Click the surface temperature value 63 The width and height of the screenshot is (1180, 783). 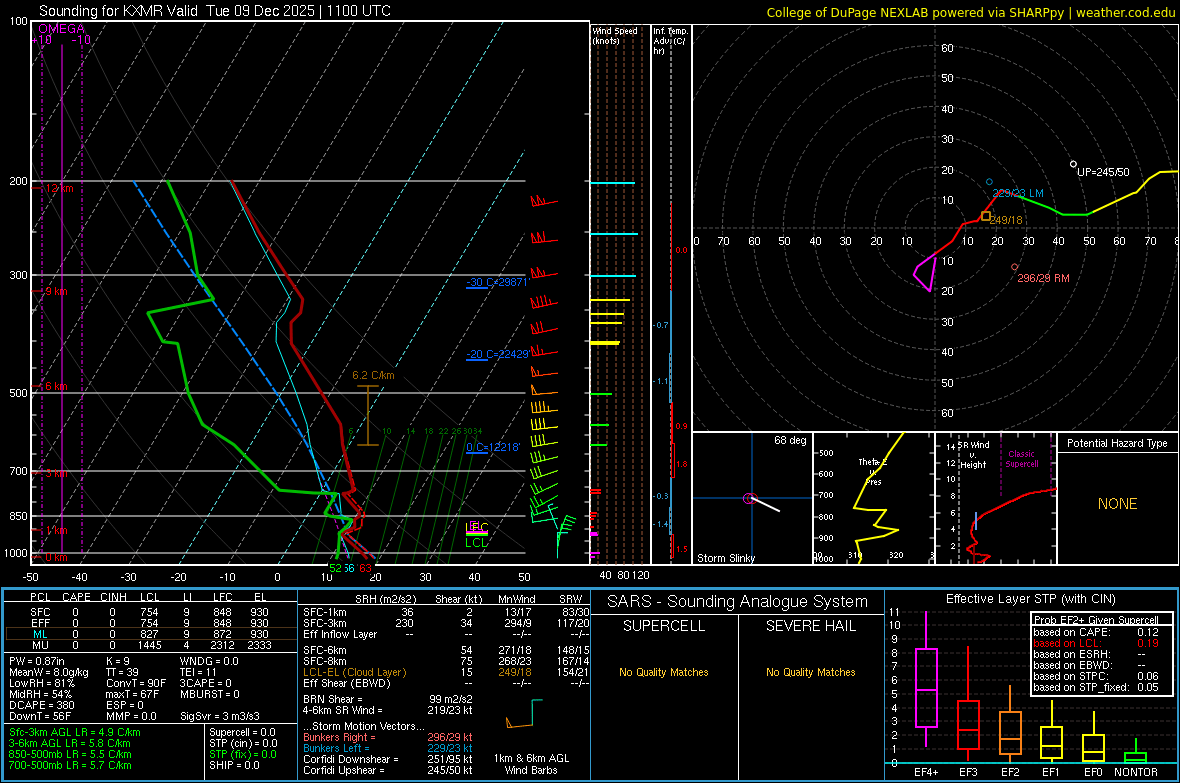(x=365, y=568)
